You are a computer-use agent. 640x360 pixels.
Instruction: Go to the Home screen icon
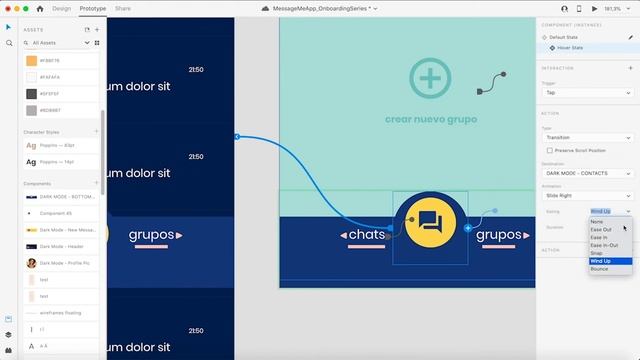pos(40,9)
